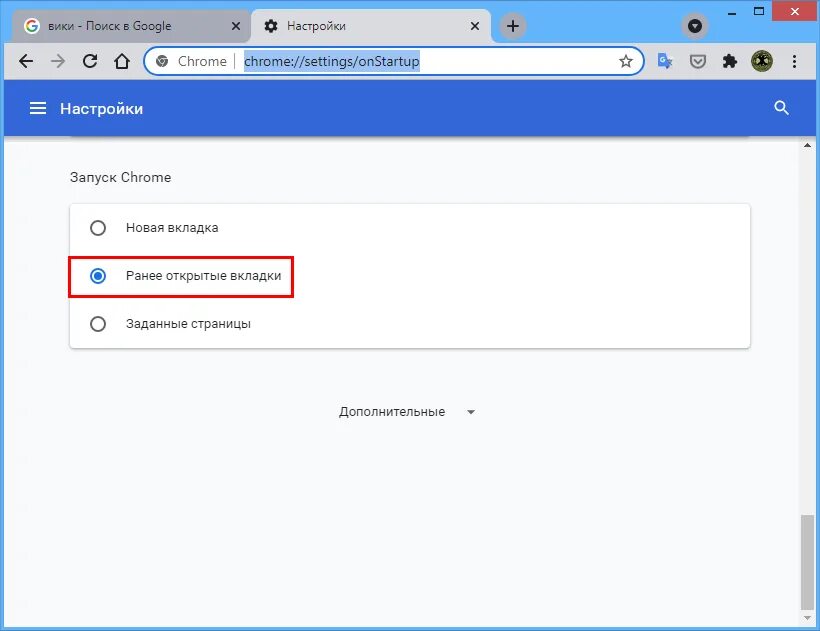The height and width of the screenshot is (631, 820).
Task: Click the Настройки header title
Action: [x=101, y=108]
